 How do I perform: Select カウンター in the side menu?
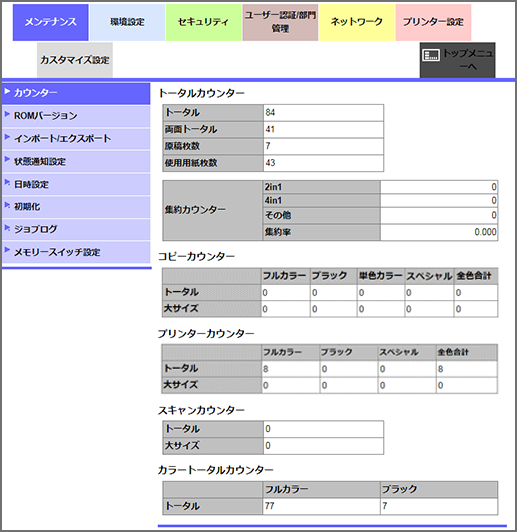click(76, 93)
